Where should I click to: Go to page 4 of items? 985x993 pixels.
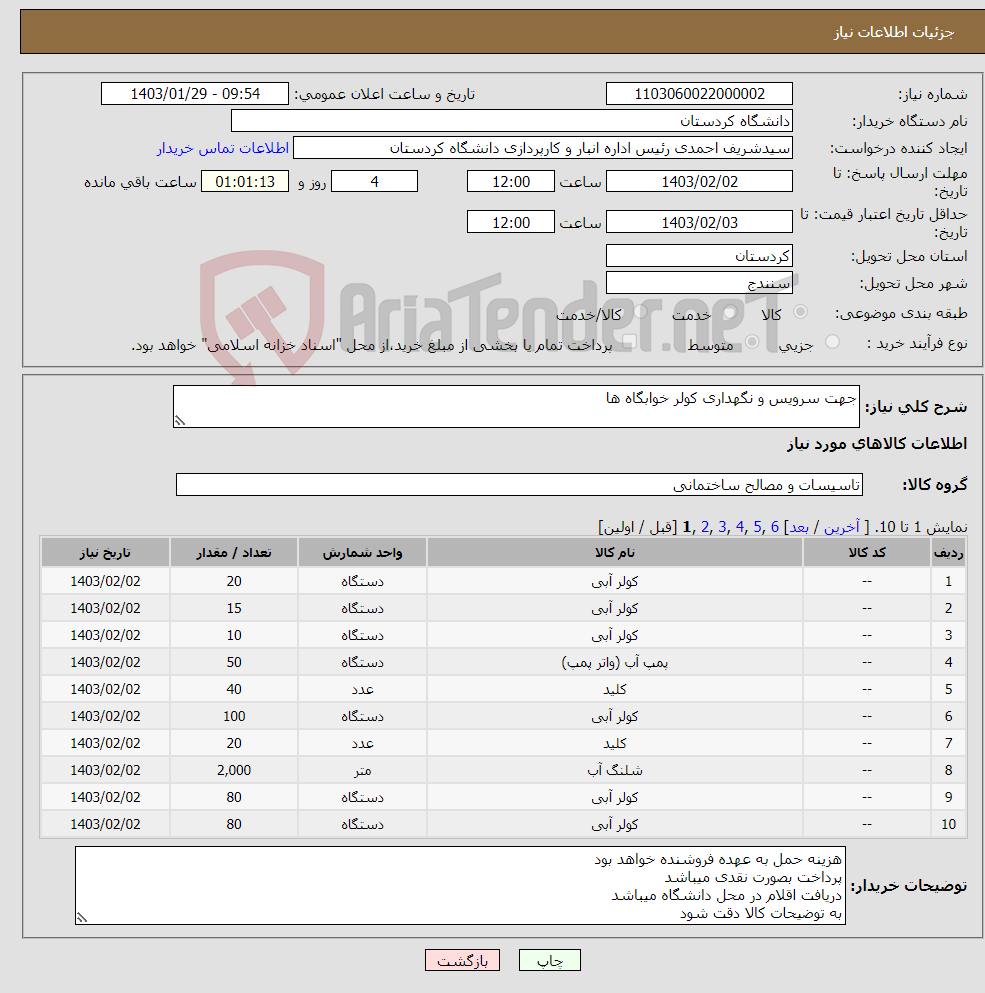(x=740, y=527)
